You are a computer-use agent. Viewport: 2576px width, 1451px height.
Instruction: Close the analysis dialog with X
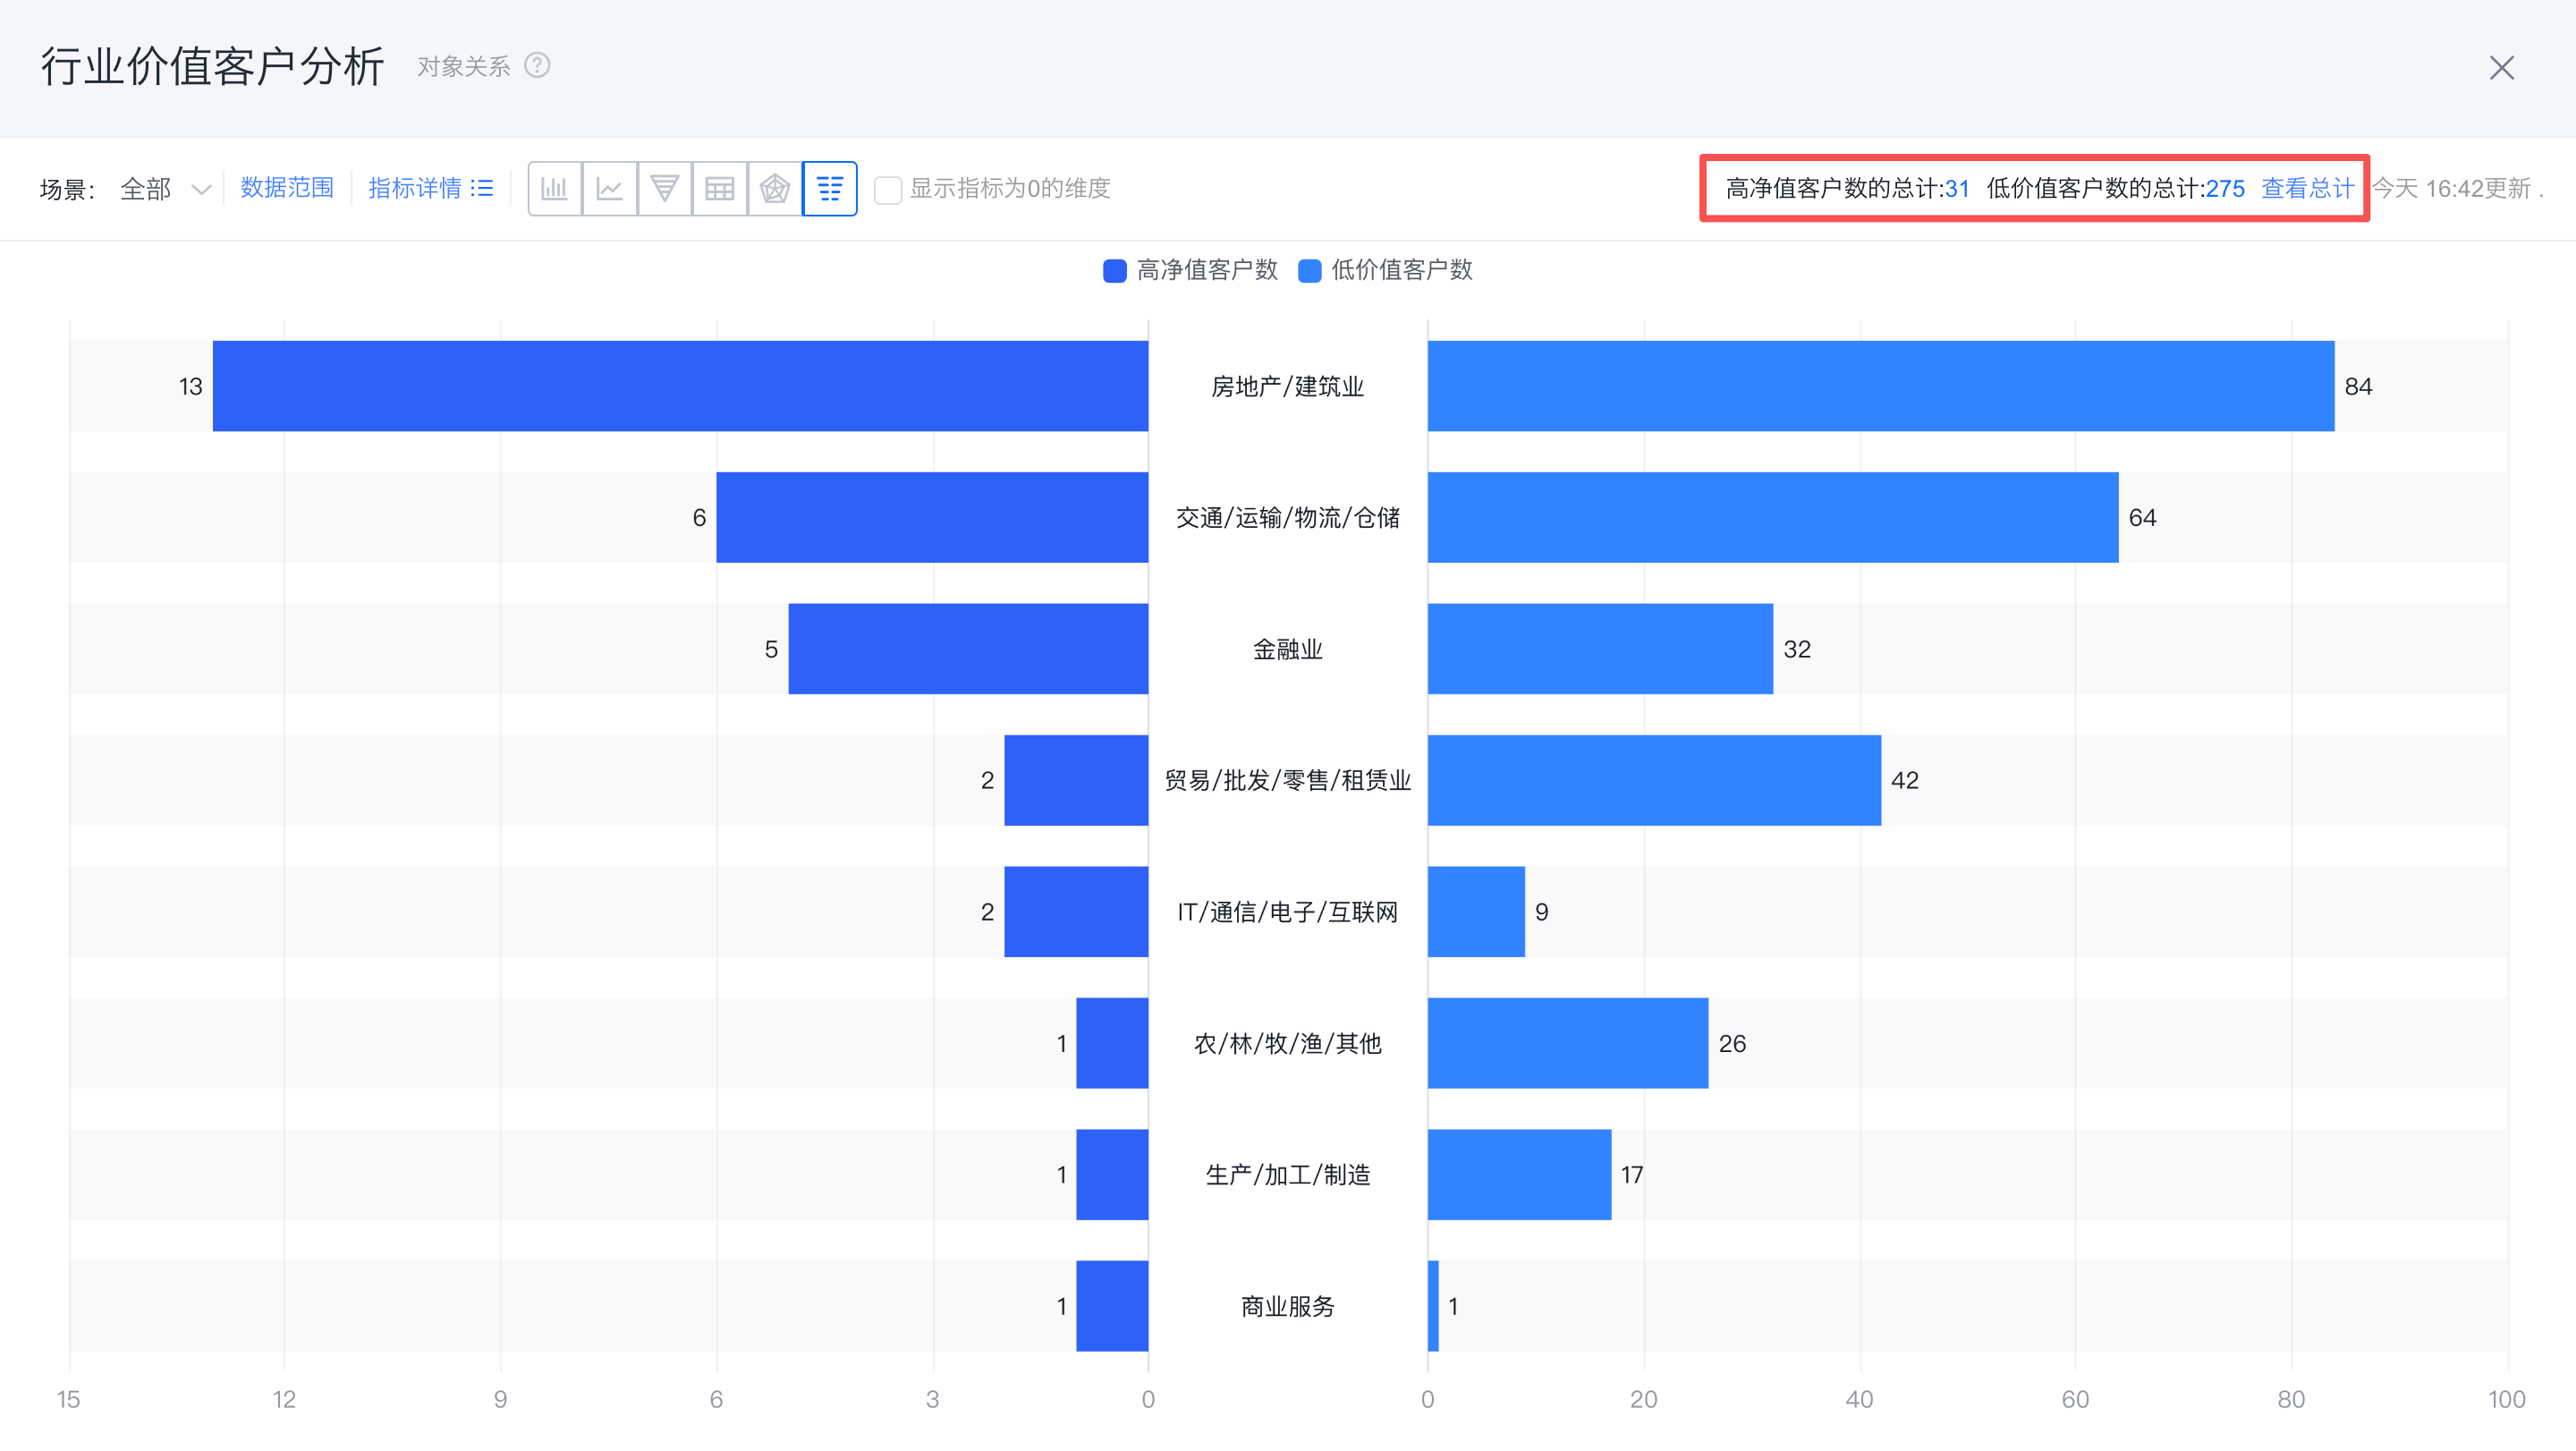(2501, 68)
